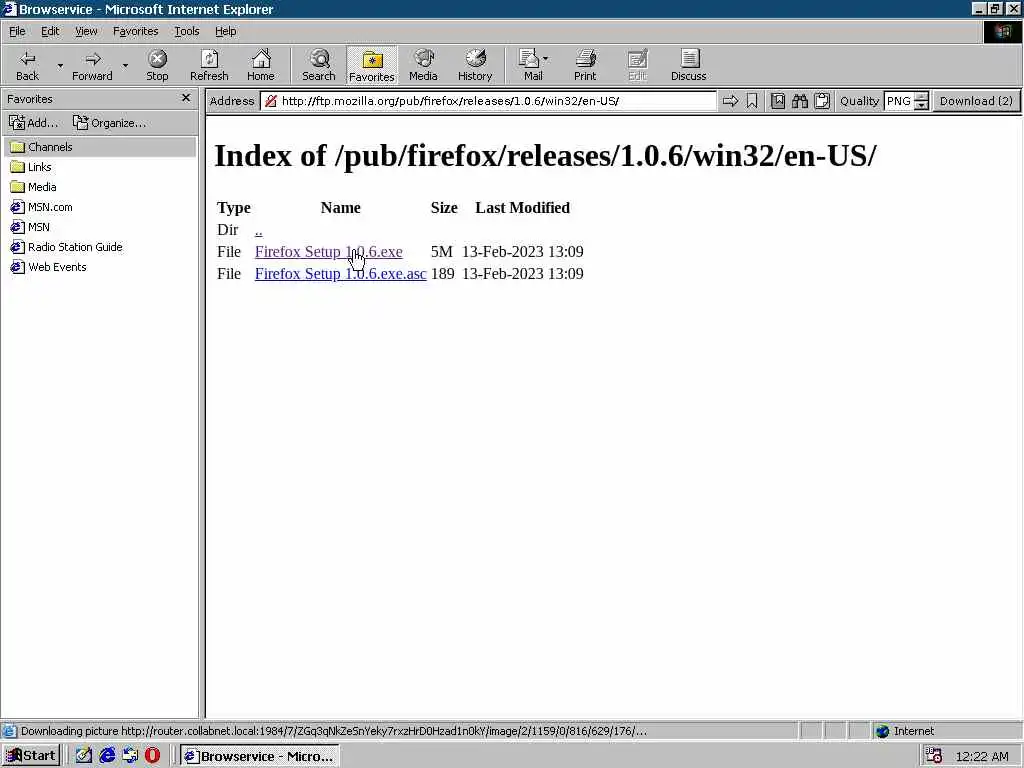
Task: Increase Quality with spinner up arrow
Action: click(x=921, y=97)
